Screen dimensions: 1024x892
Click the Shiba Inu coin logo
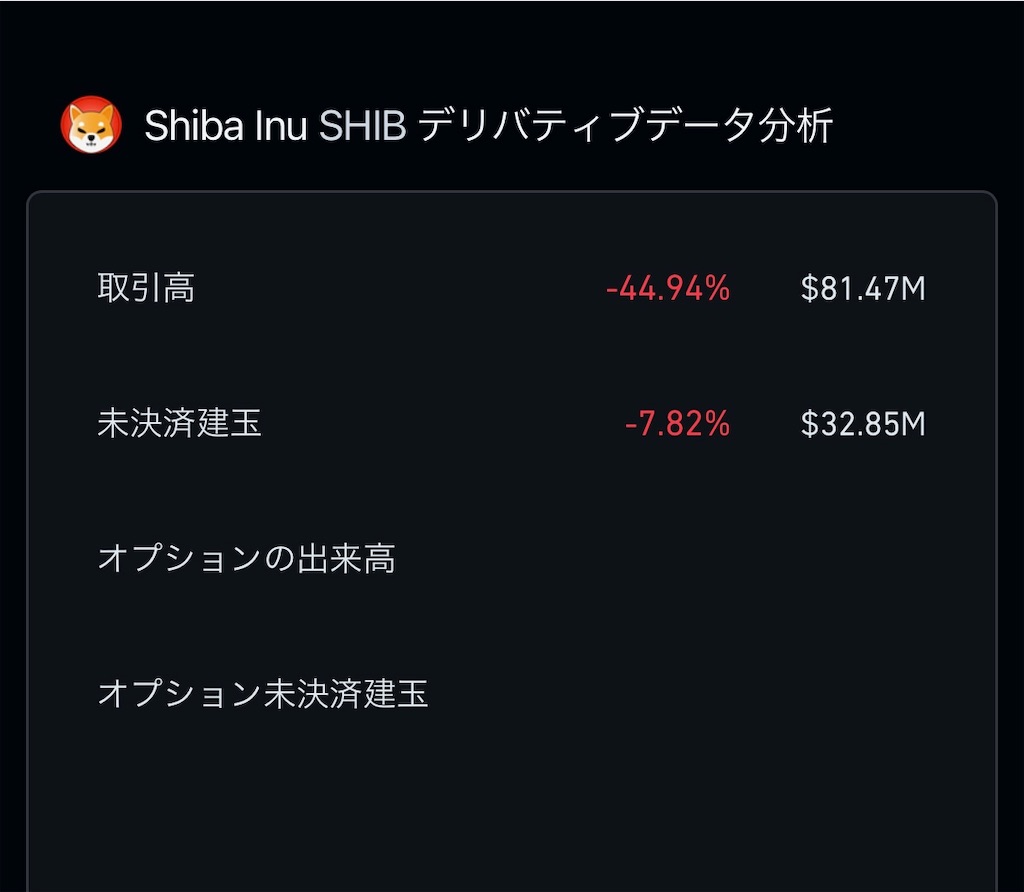pyautogui.click(x=91, y=125)
